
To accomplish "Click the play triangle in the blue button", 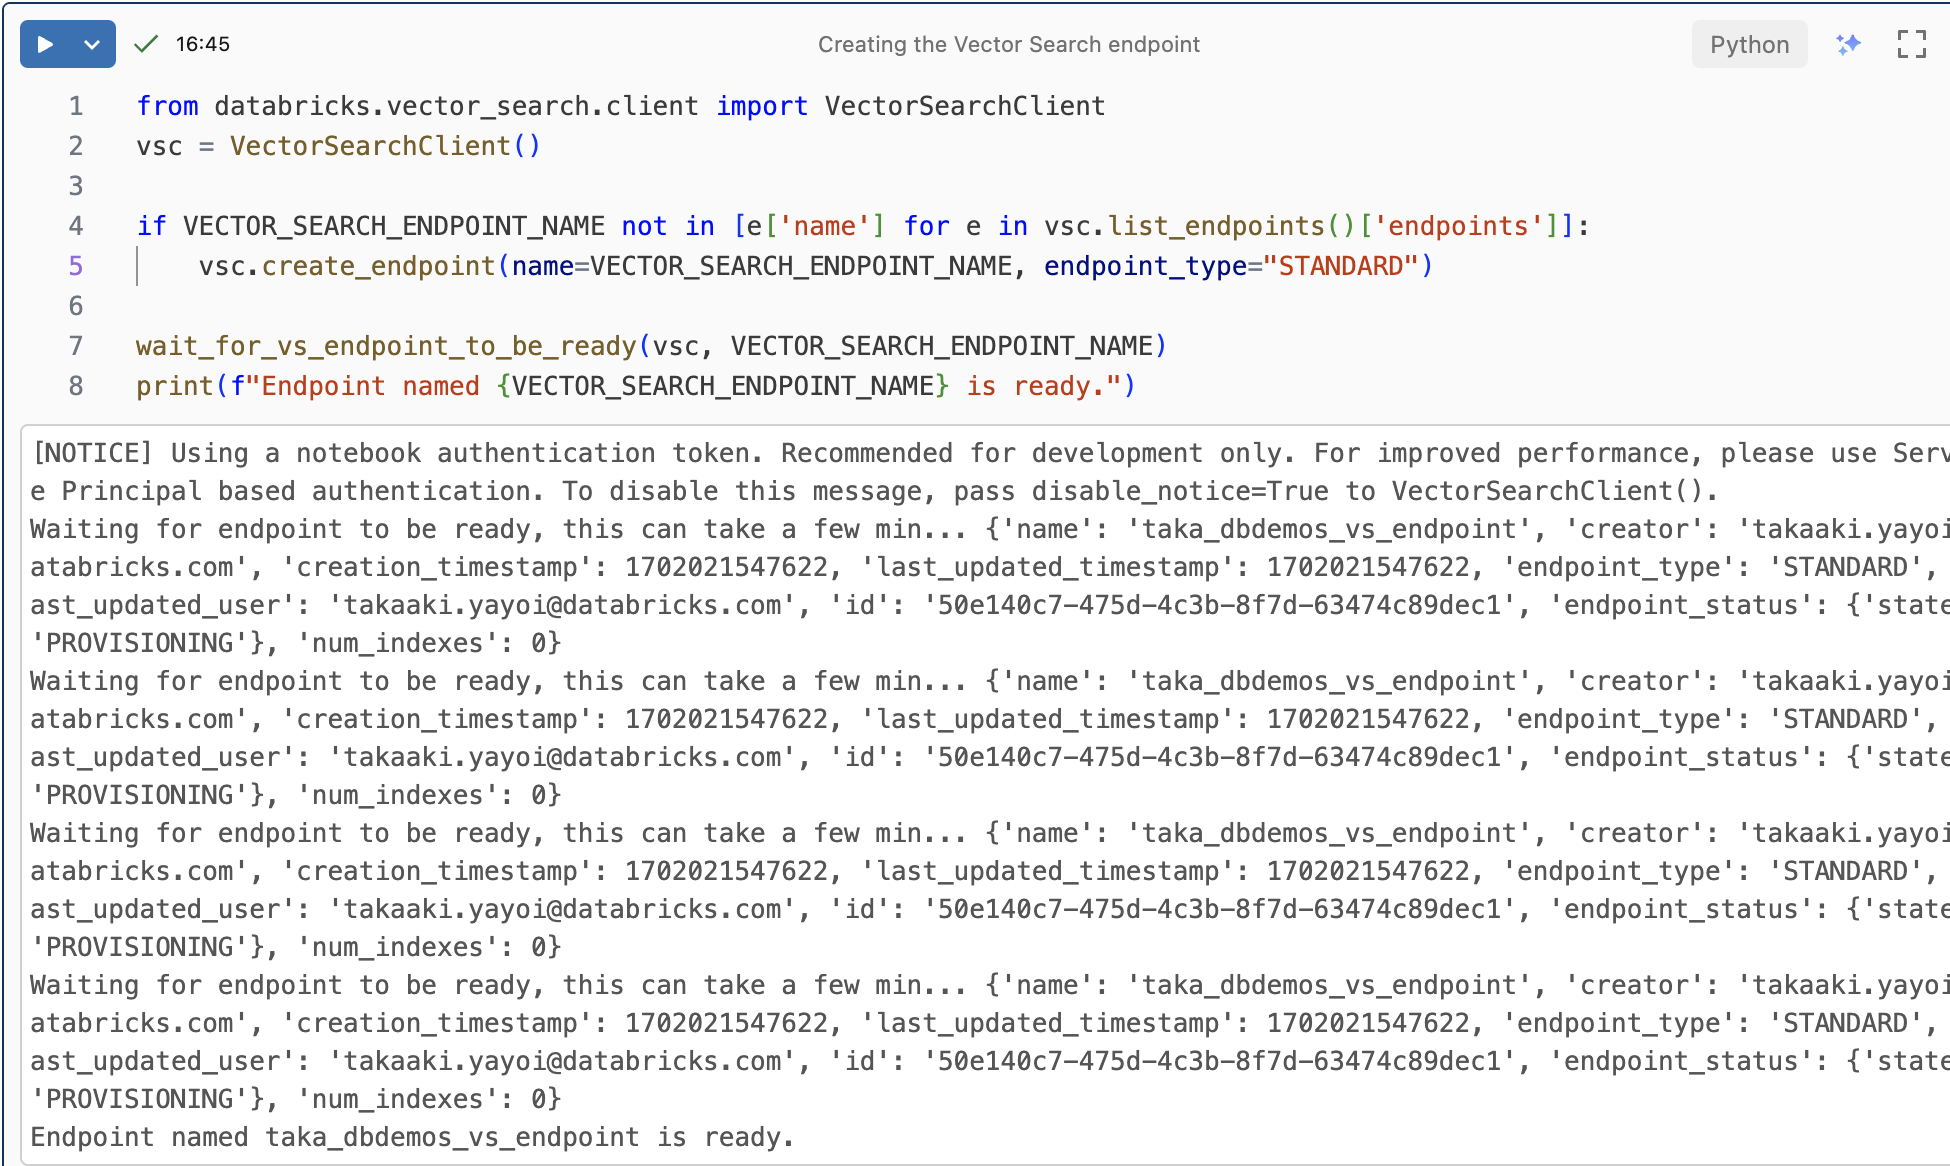I will (44, 44).
